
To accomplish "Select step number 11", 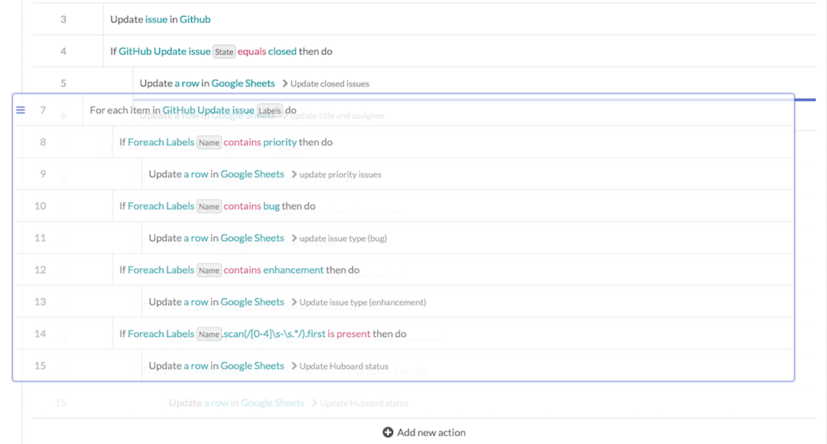I will point(40,238).
